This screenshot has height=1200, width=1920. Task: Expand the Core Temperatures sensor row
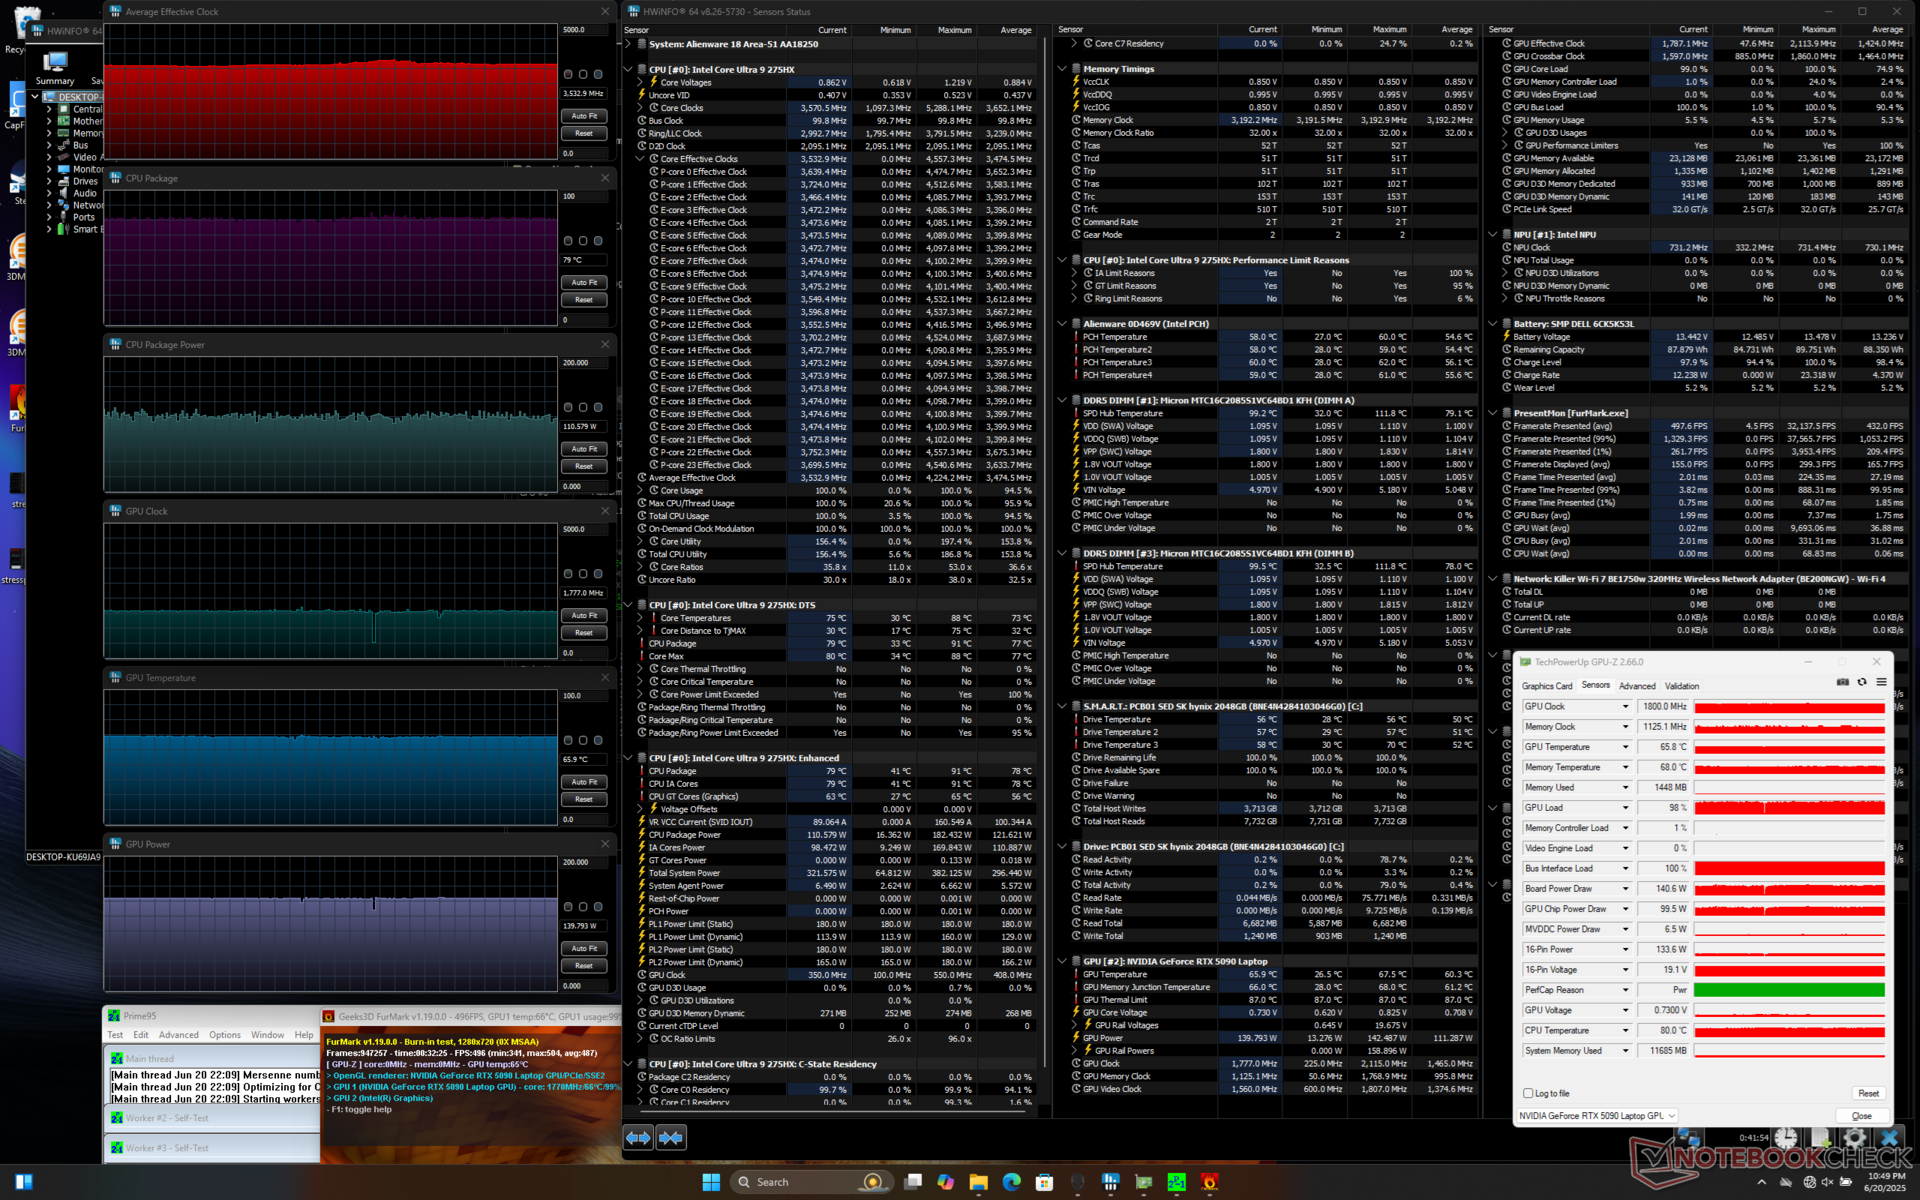(x=640, y=618)
